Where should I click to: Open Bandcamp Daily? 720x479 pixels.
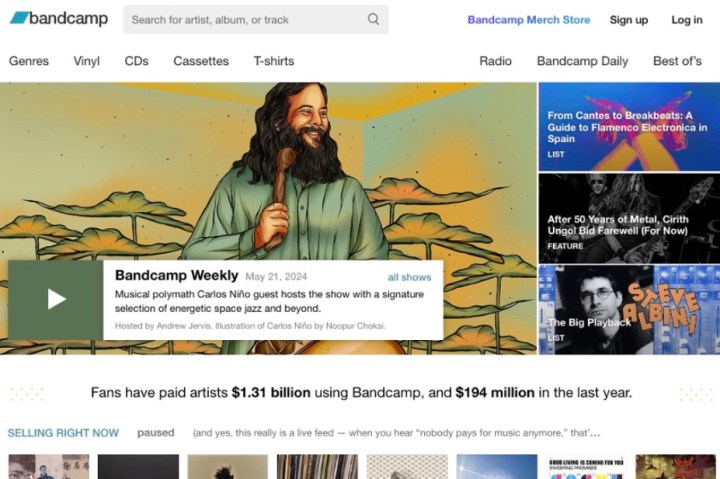pos(582,61)
